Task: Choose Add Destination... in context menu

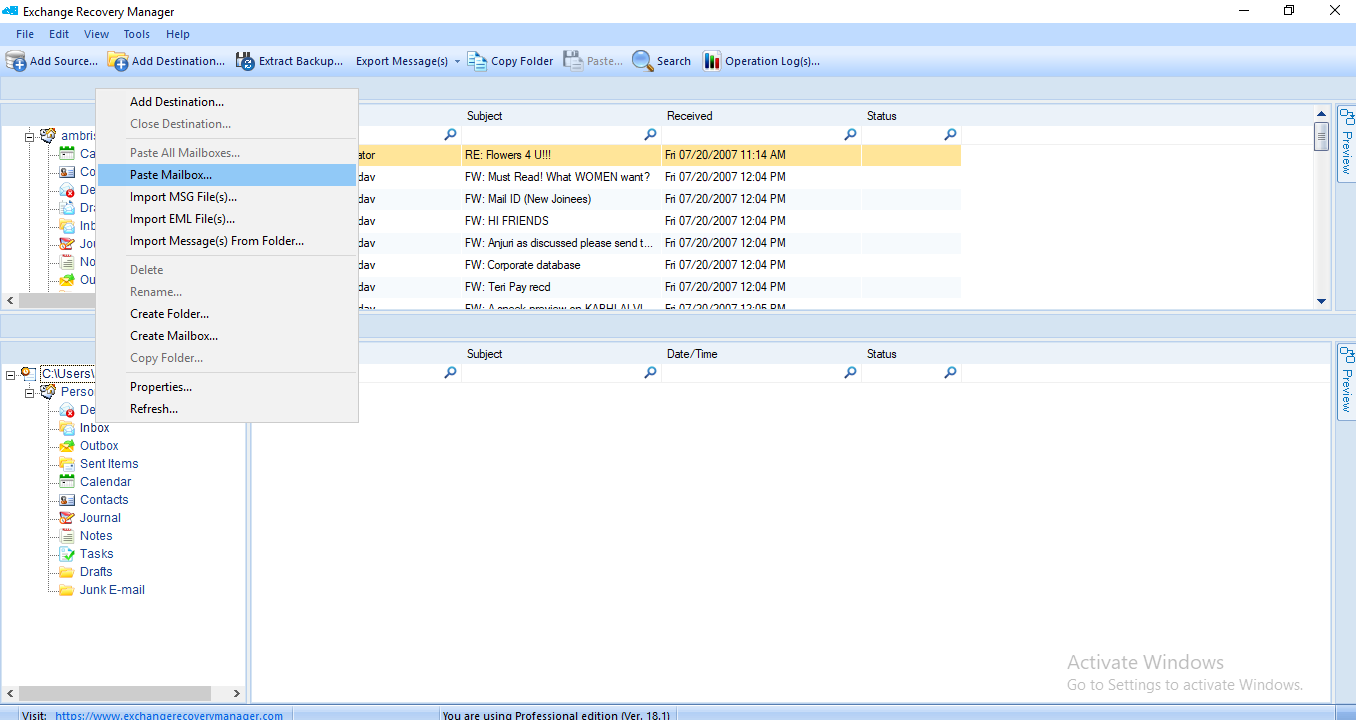Action: [227, 102]
